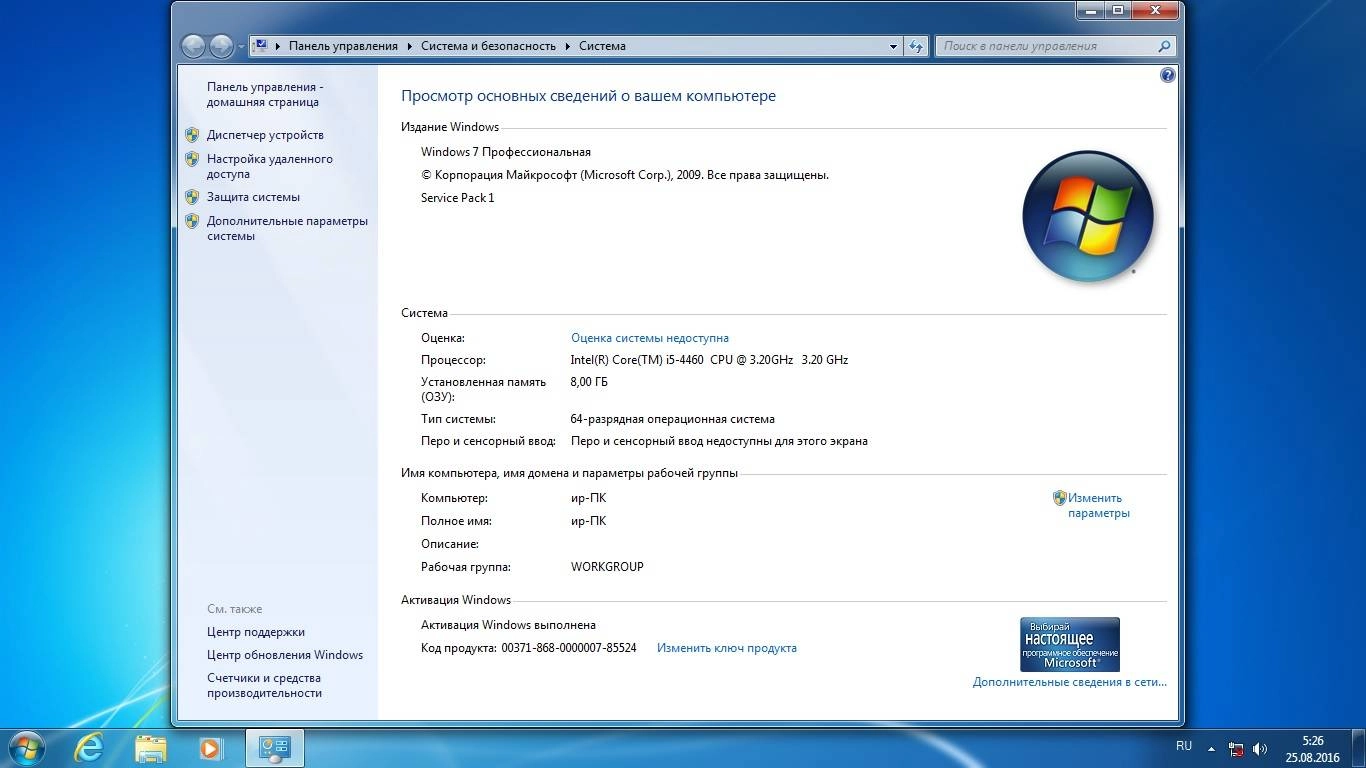Click the network tray icon
Viewport: 1366px width, 768px height.
click(1236, 748)
